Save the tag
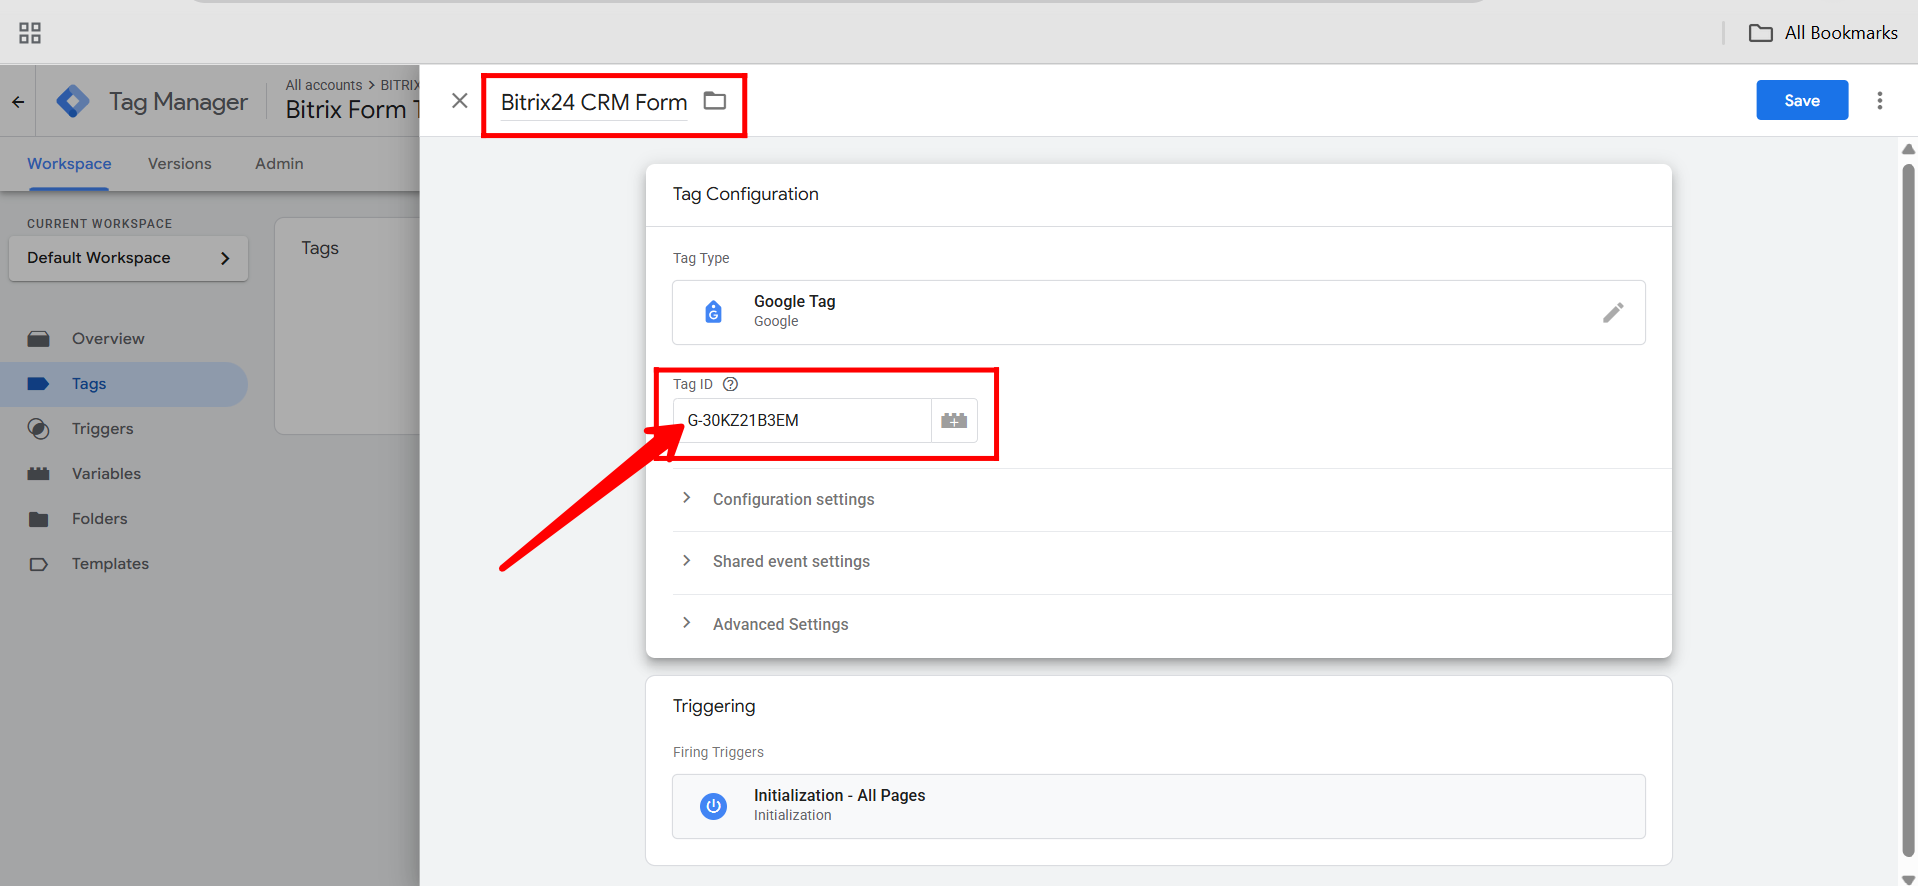This screenshot has width=1918, height=886. point(1802,100)
